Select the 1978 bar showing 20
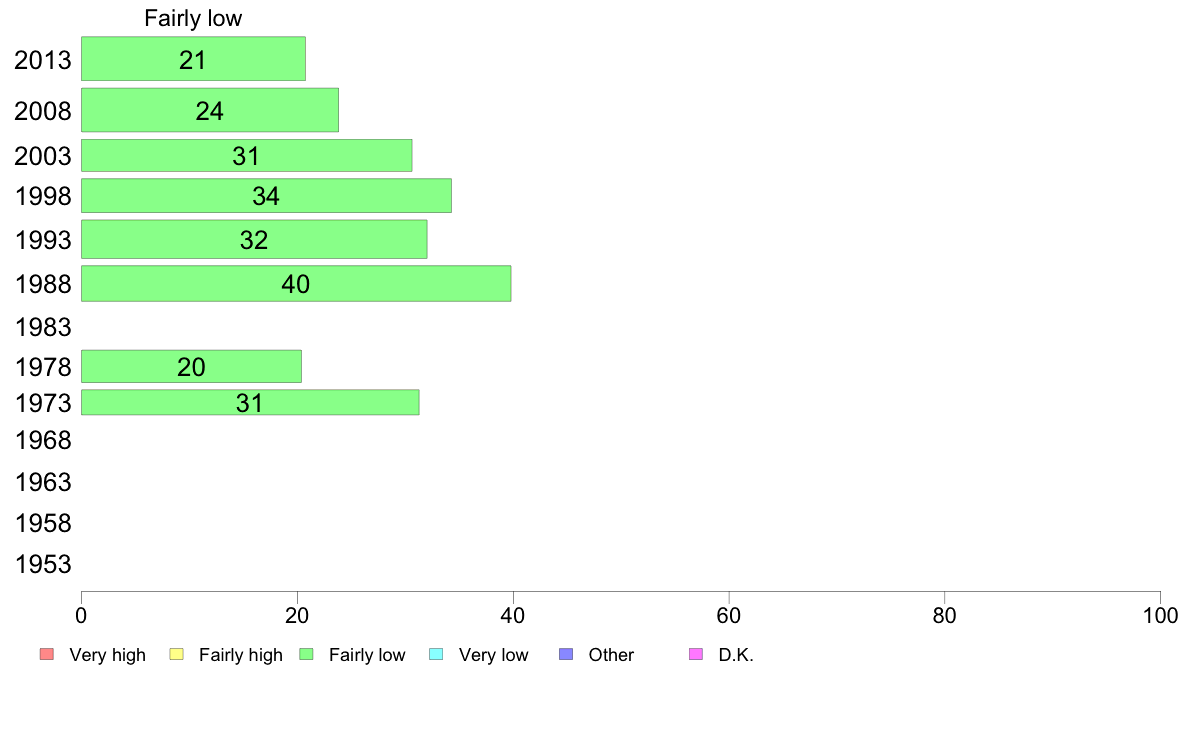Screen dimensions: 1188x736 click(x=191, y=366)
